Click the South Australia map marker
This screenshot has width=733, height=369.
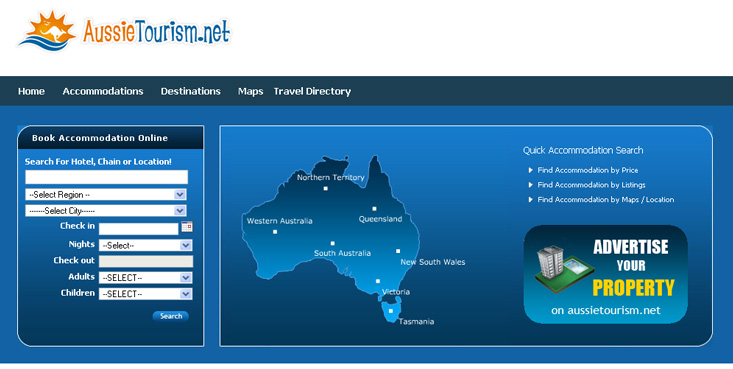(332, 243)
